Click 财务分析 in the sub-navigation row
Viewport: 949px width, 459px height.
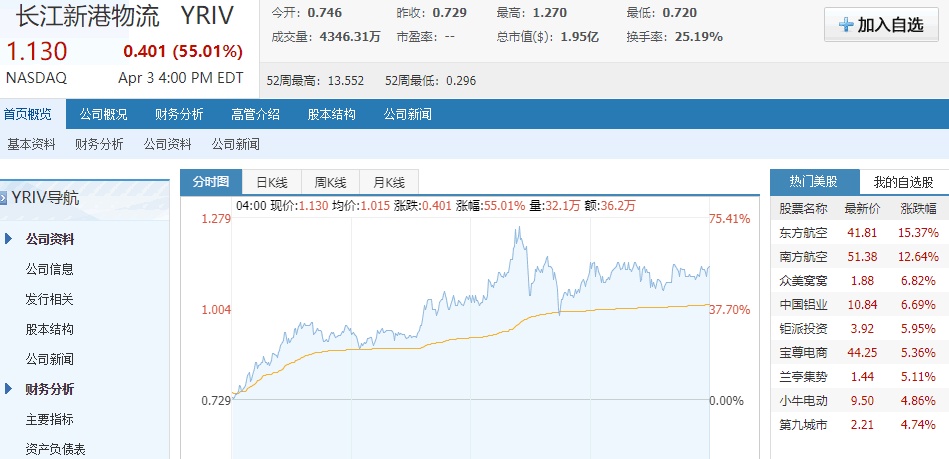99,144
